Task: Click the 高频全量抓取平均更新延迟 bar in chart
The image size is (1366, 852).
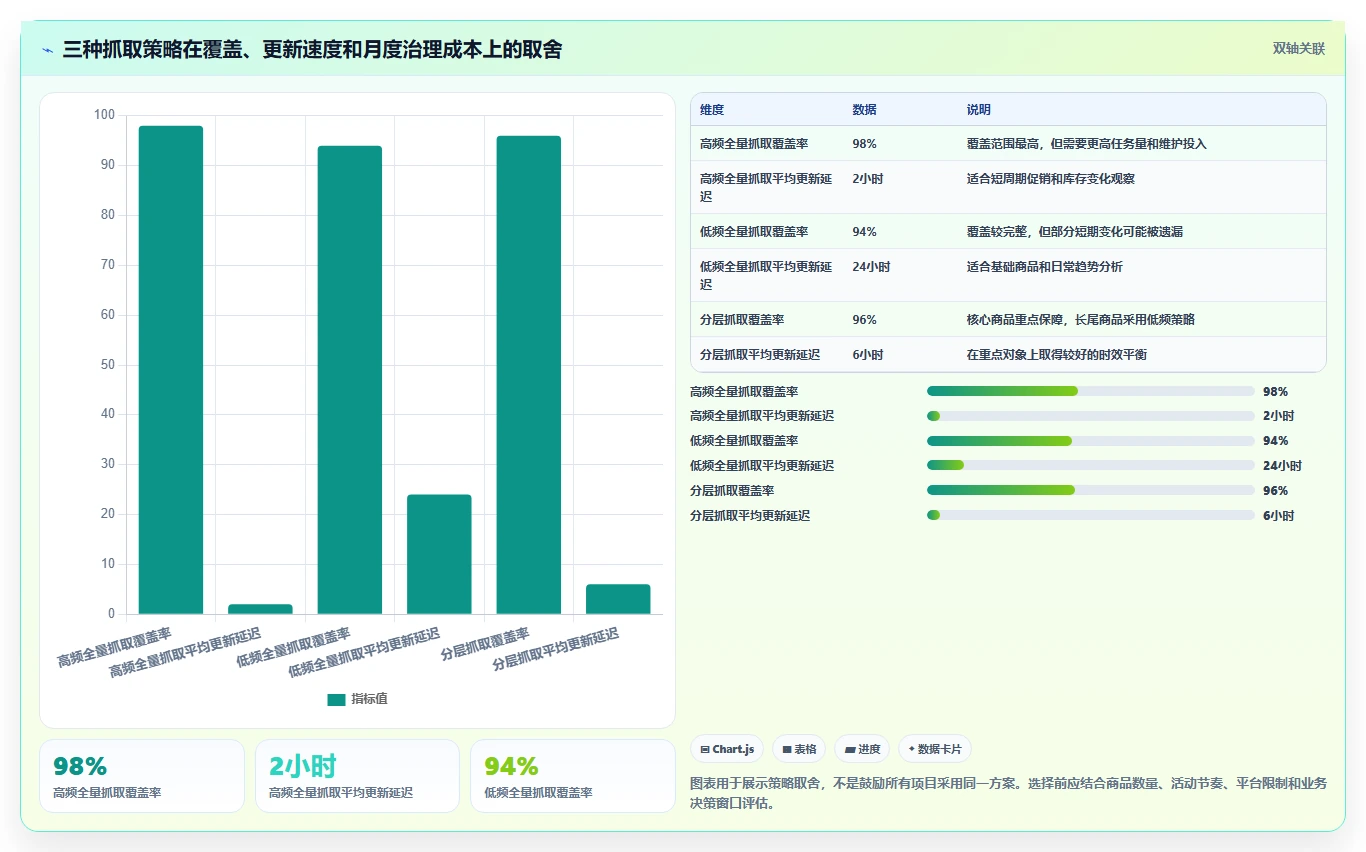Action: pyautogui.click(x=260, y=609)
